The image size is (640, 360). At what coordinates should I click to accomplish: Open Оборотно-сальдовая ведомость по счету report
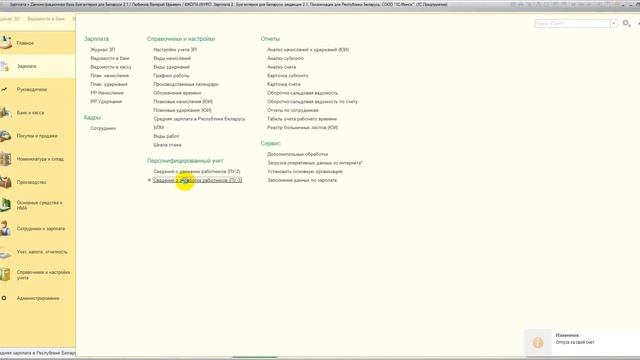313,101
